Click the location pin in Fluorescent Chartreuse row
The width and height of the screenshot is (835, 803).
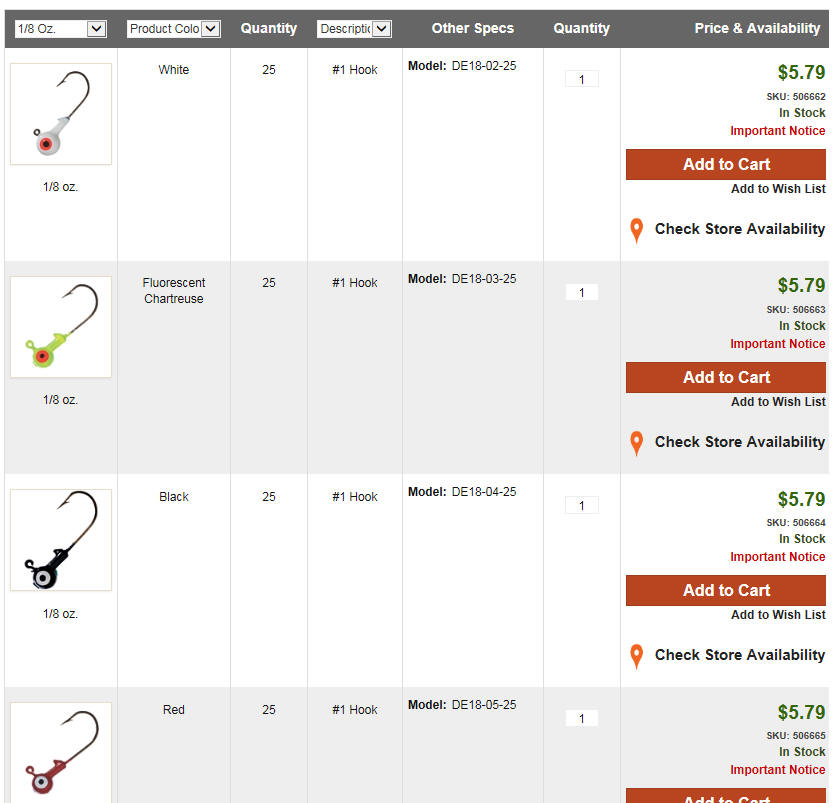pyautogui.click(x=636, y=444)
